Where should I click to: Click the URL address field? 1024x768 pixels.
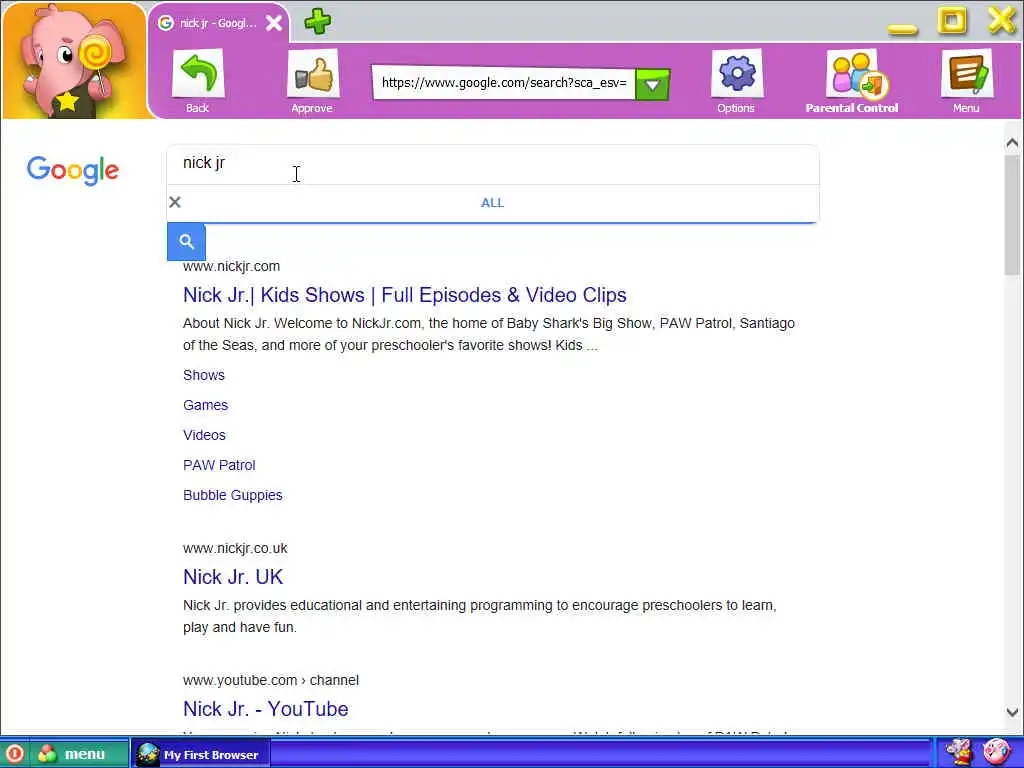point(504,83)
